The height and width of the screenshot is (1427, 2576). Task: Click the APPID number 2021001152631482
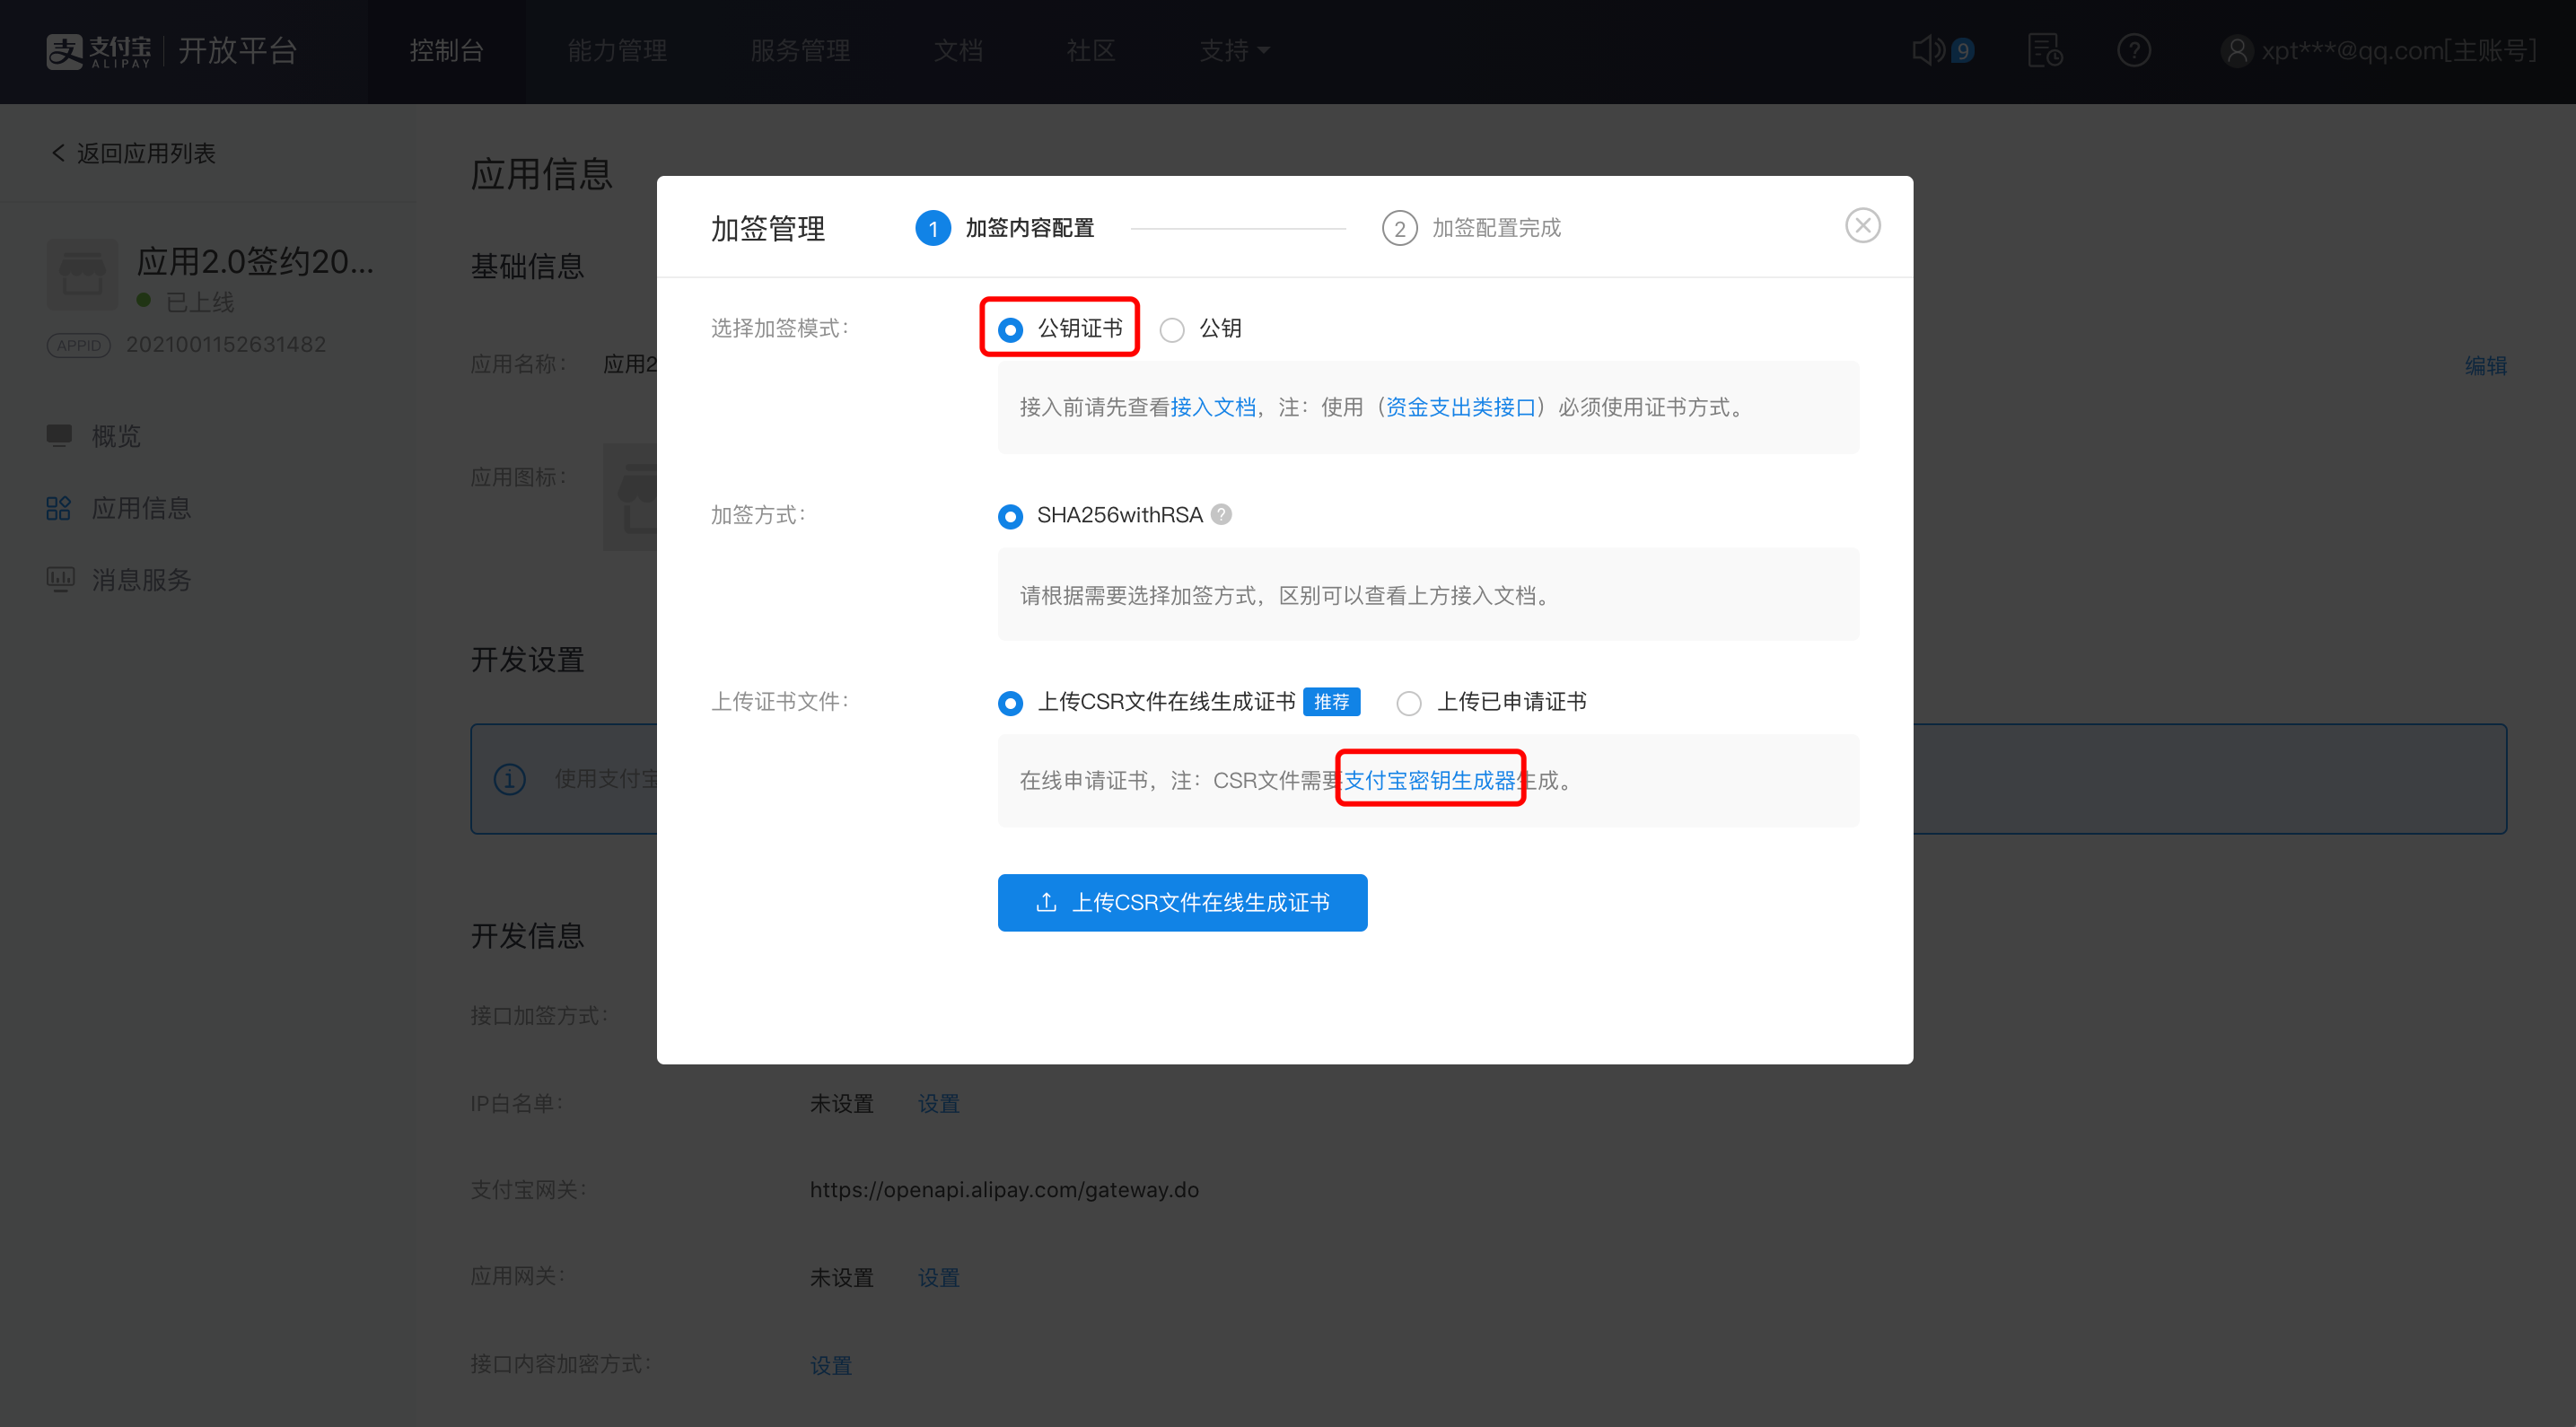click(x=226, y=344)
